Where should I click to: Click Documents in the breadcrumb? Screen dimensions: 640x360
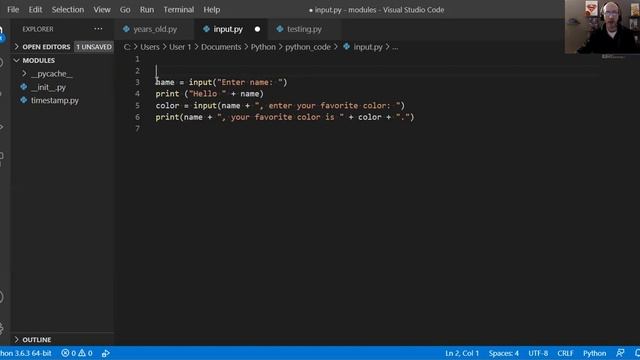221,47
